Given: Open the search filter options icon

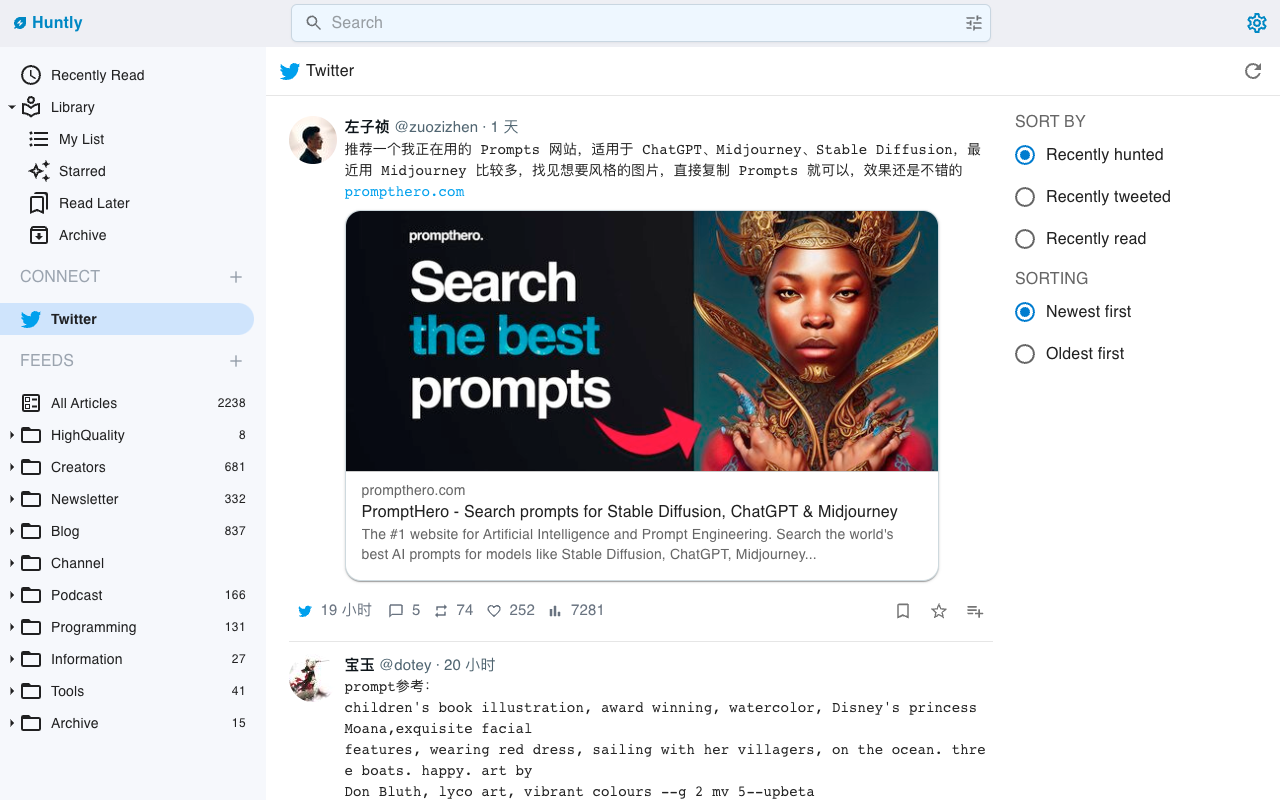Looking at the screenshot, I should pos(974,23).
